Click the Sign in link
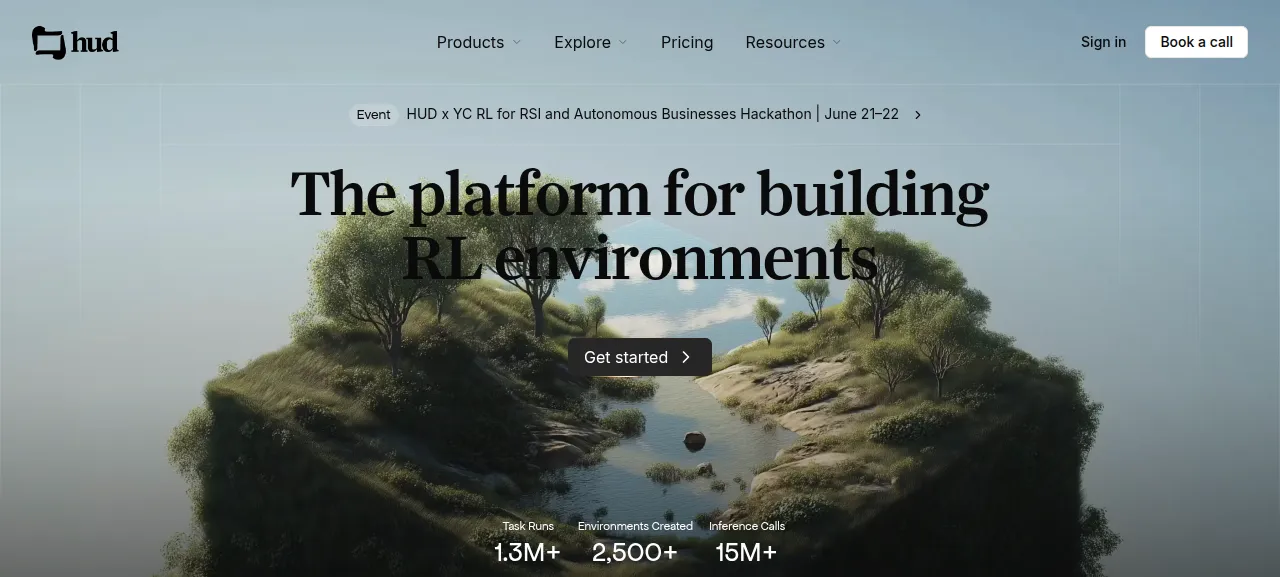 1103,42
